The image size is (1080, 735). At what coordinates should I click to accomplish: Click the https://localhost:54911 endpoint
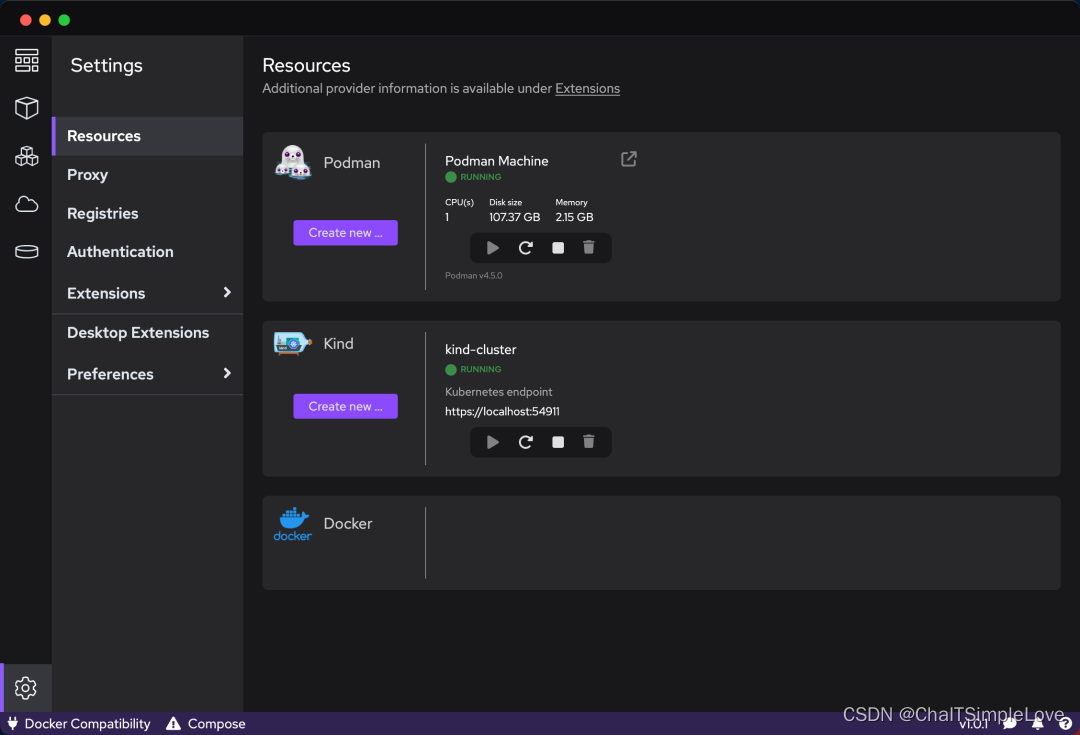coord(502,411)
